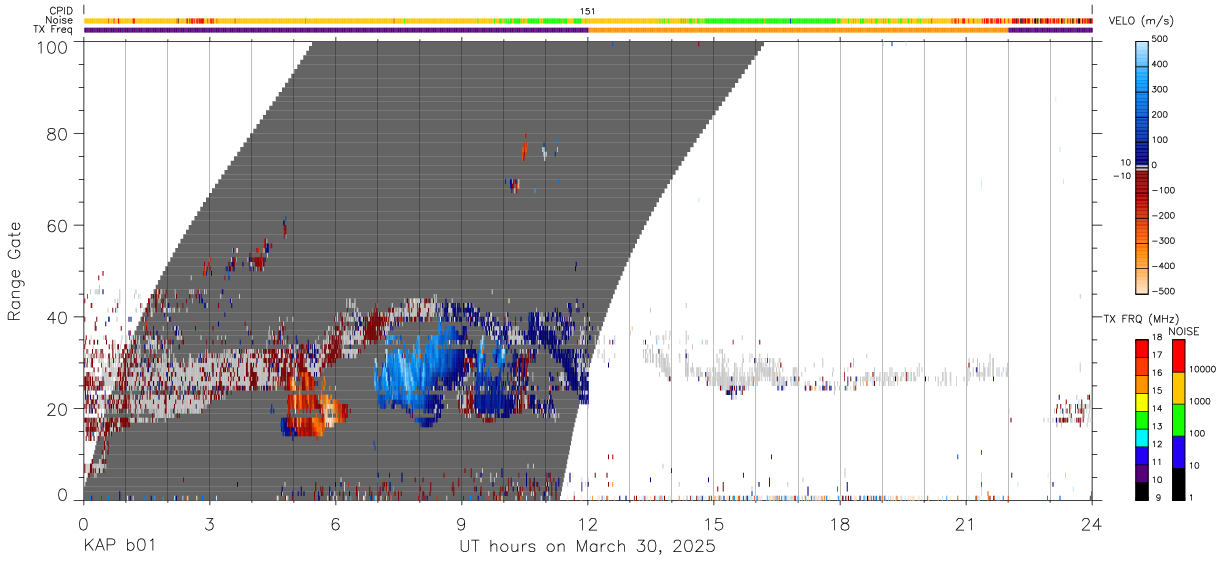
Task: Click the x-axis tick label '6'
Action: (x=335, y=525)
